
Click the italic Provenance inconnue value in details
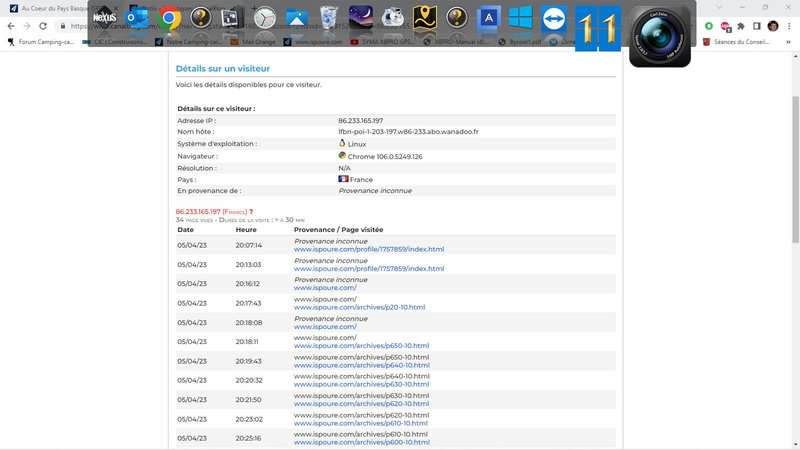tap(375, 191)
